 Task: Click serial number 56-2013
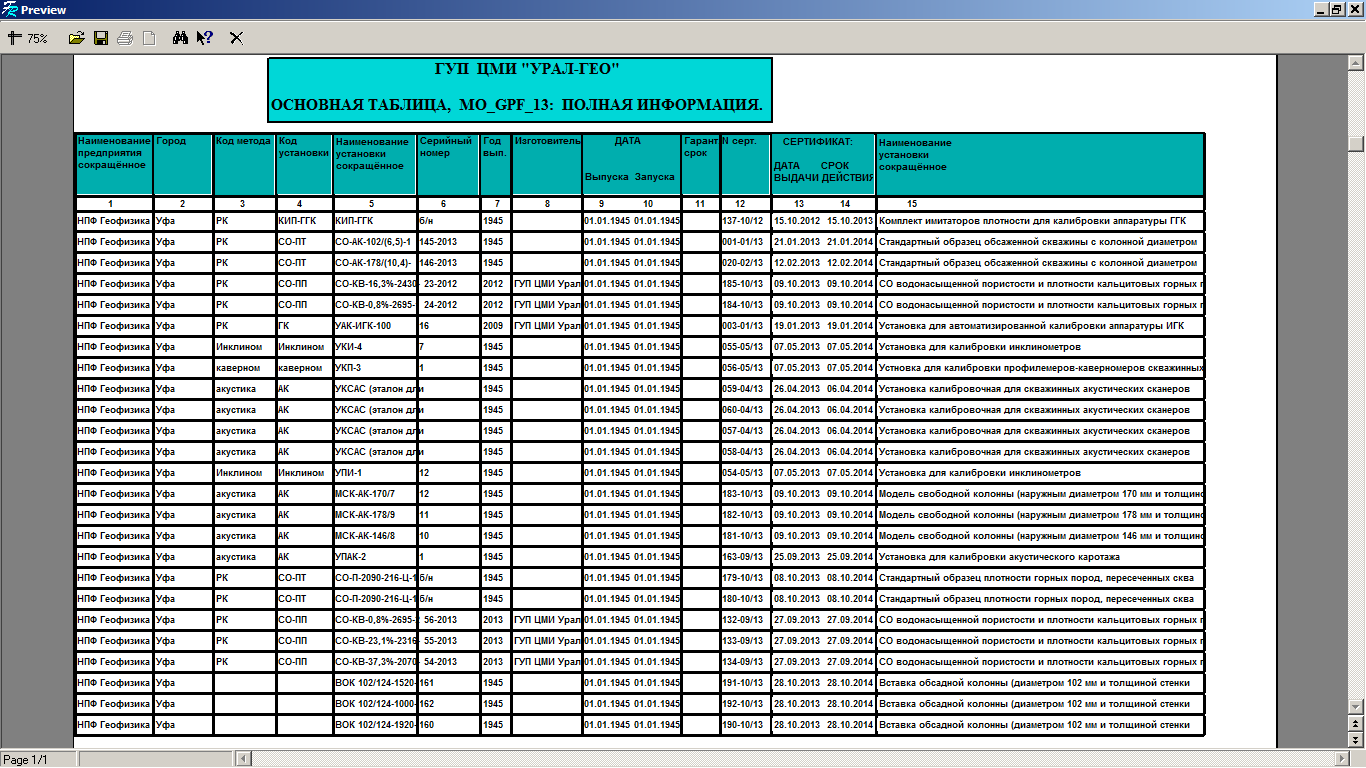tap(441, 620)
